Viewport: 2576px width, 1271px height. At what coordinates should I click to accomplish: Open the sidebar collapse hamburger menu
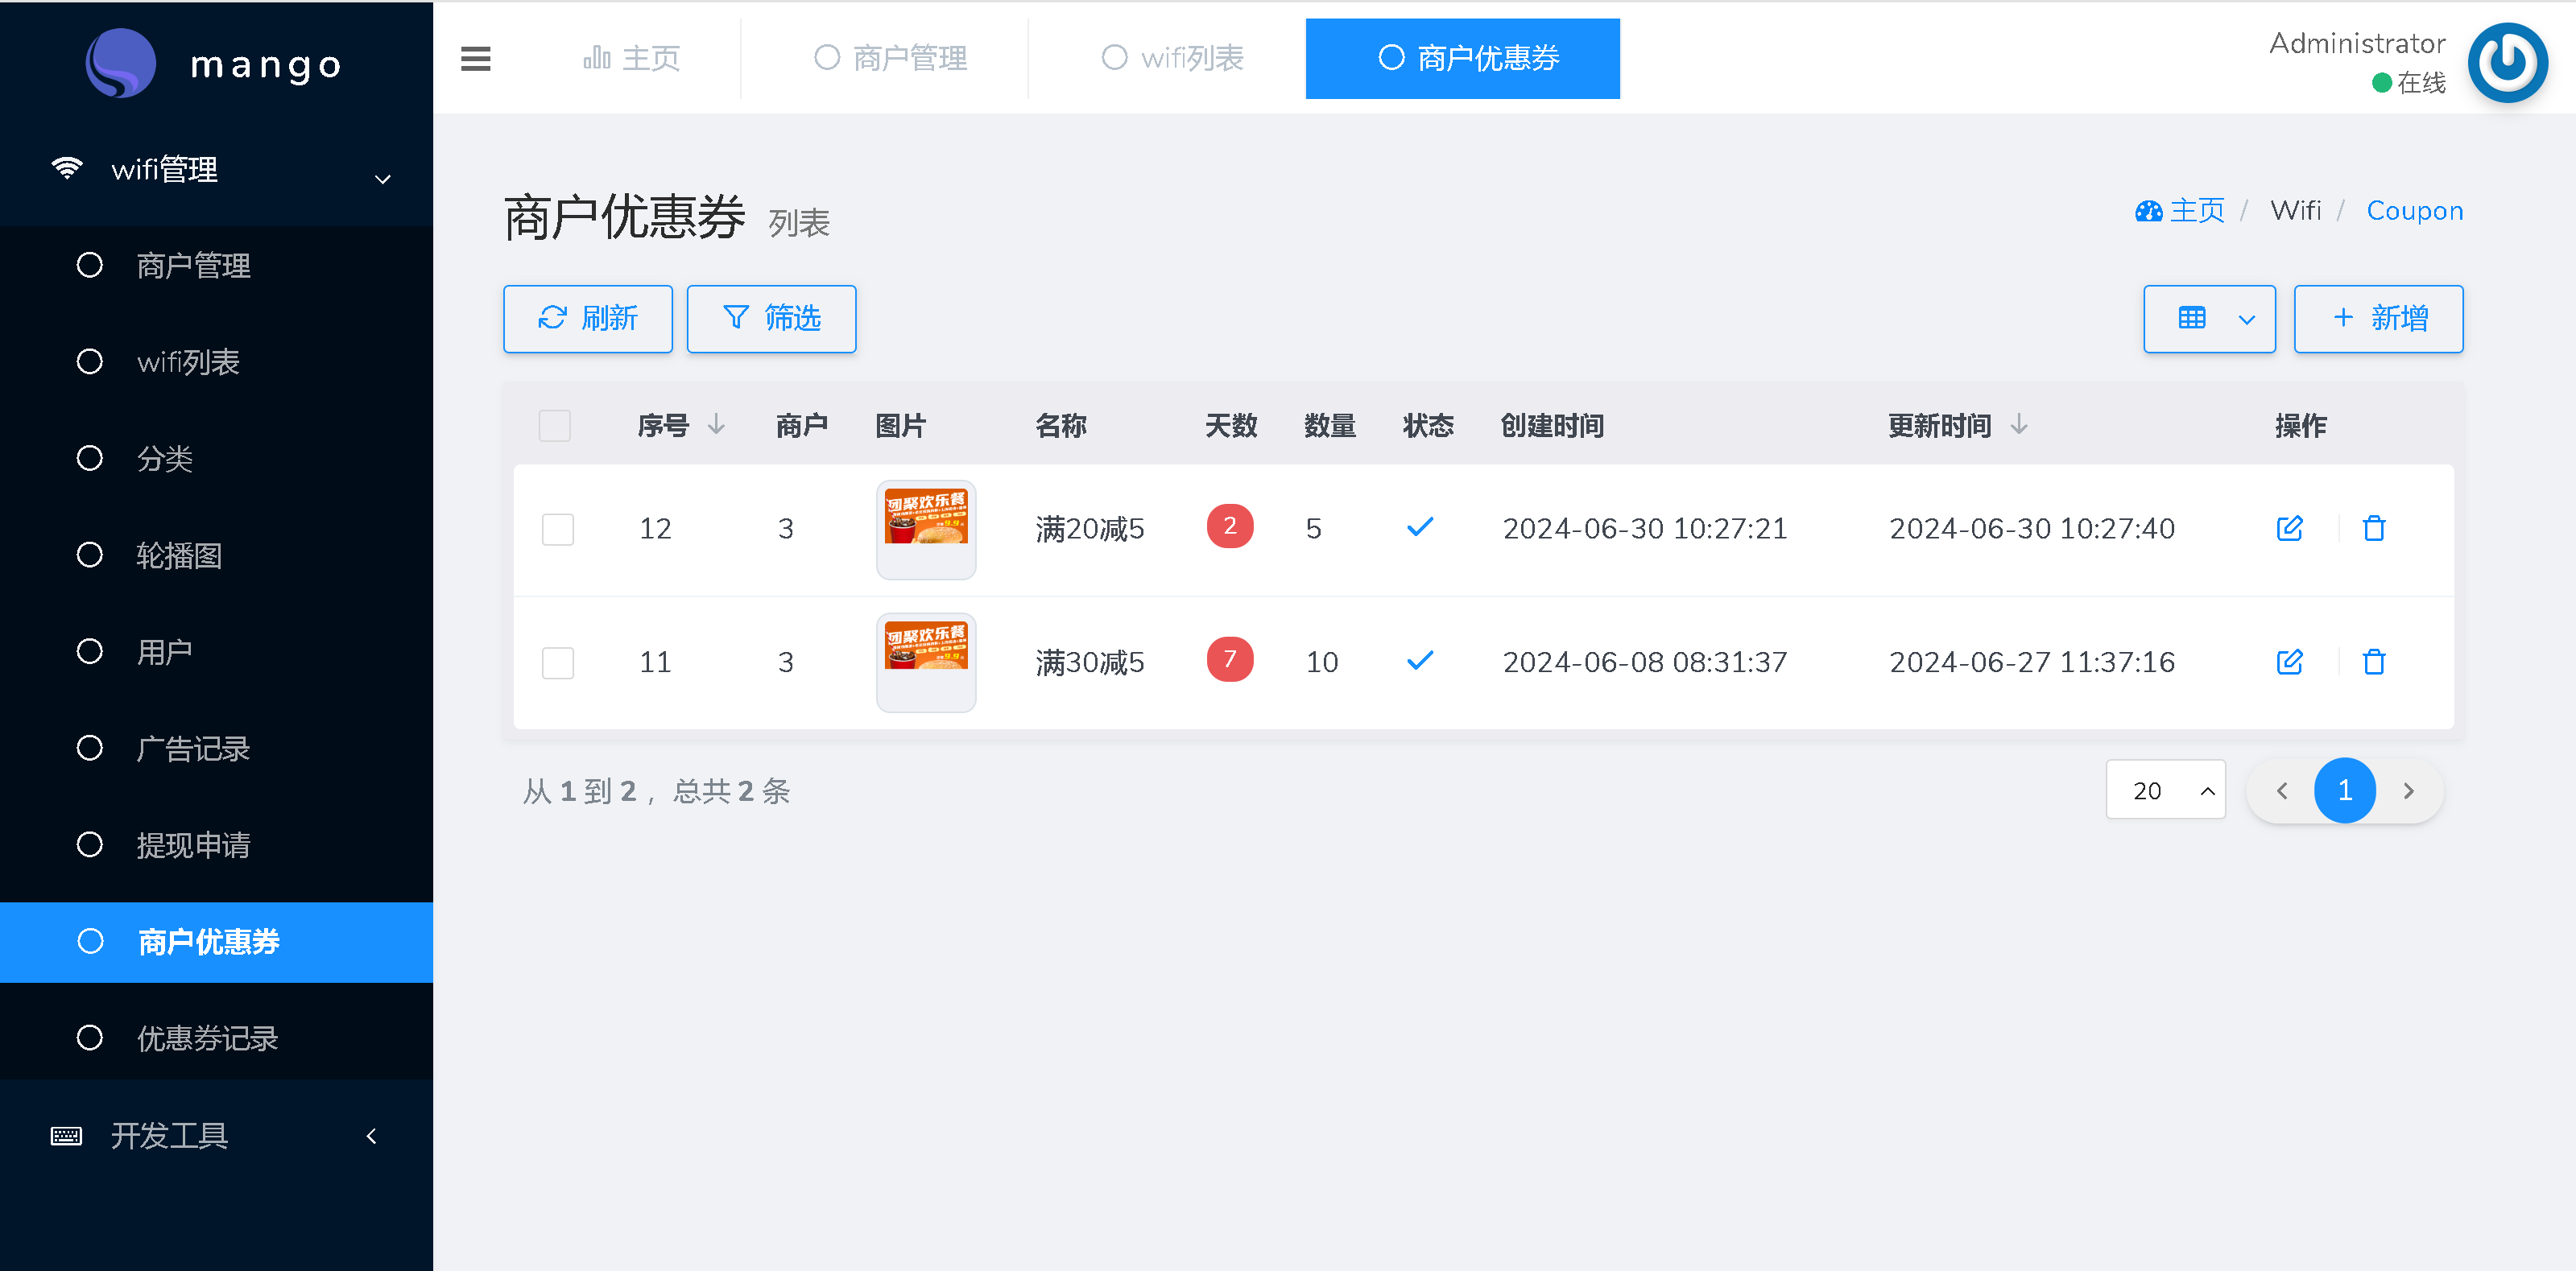coord(475,58)
